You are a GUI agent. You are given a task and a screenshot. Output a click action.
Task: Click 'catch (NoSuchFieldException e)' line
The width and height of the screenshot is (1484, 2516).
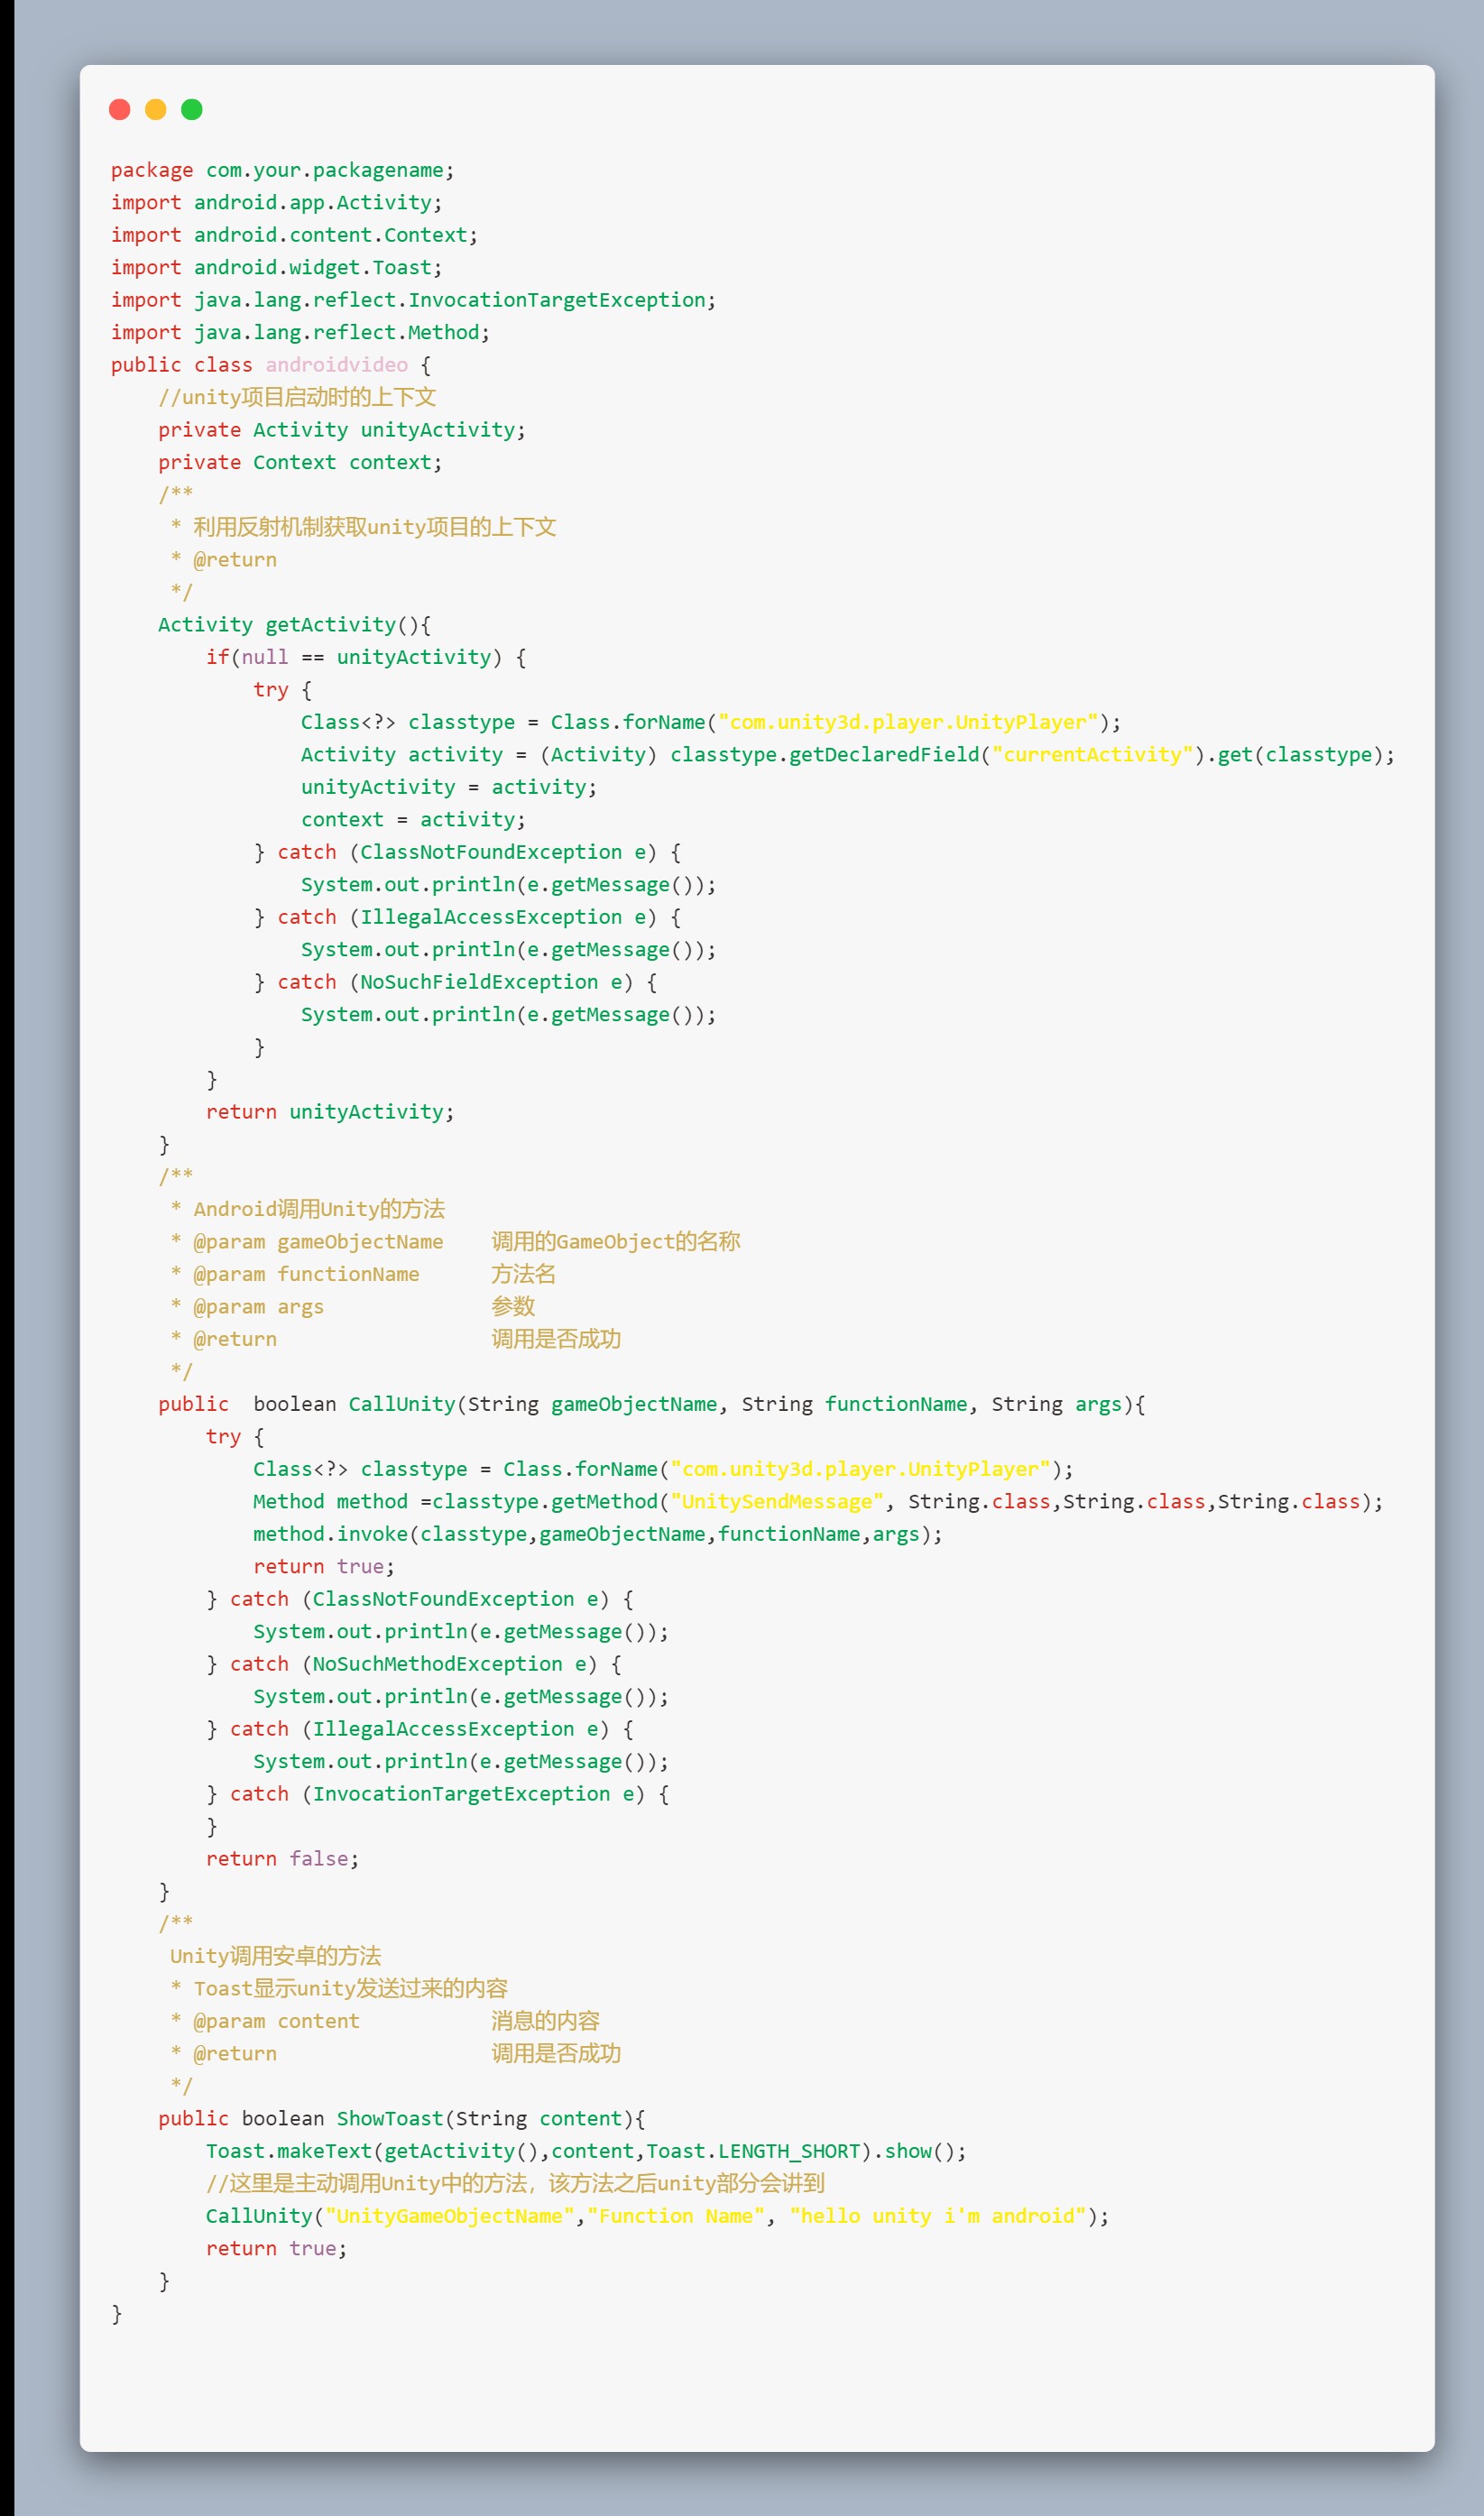pyautogui.click(x=455, y=982)
